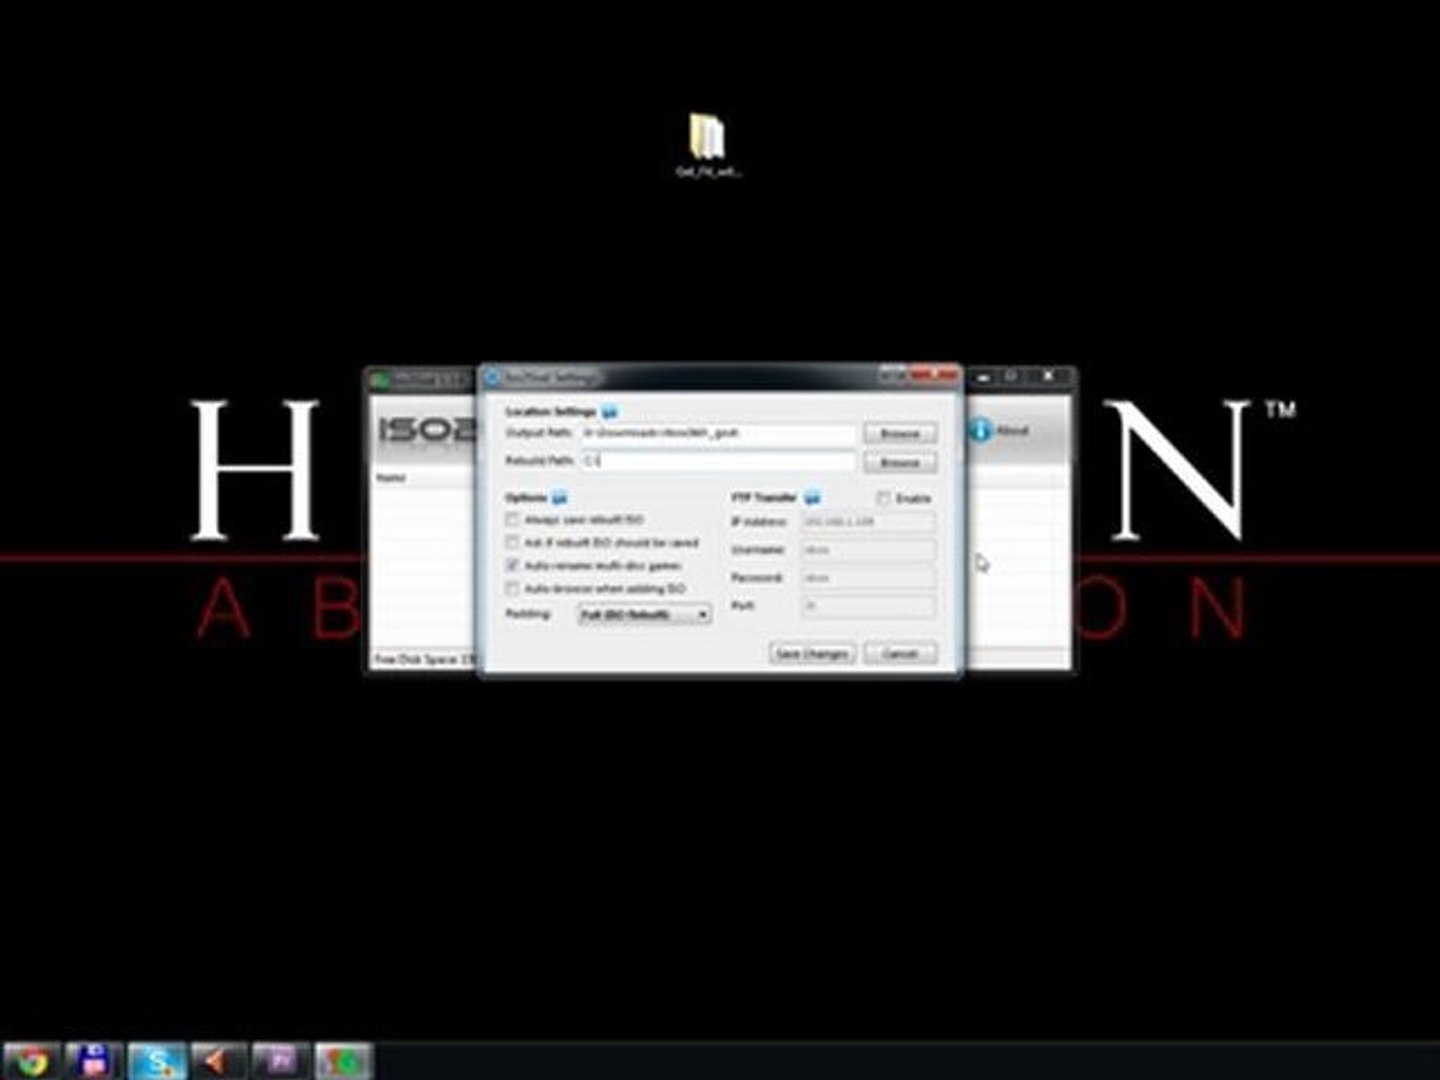Open the ISO2GOD app on taskbar
Viewport: 1440px width, 1080px height.
(x=344, y=1061)
